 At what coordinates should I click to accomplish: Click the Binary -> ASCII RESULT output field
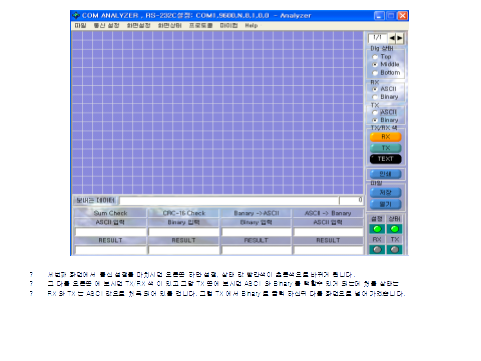click(x=256, y=250)
